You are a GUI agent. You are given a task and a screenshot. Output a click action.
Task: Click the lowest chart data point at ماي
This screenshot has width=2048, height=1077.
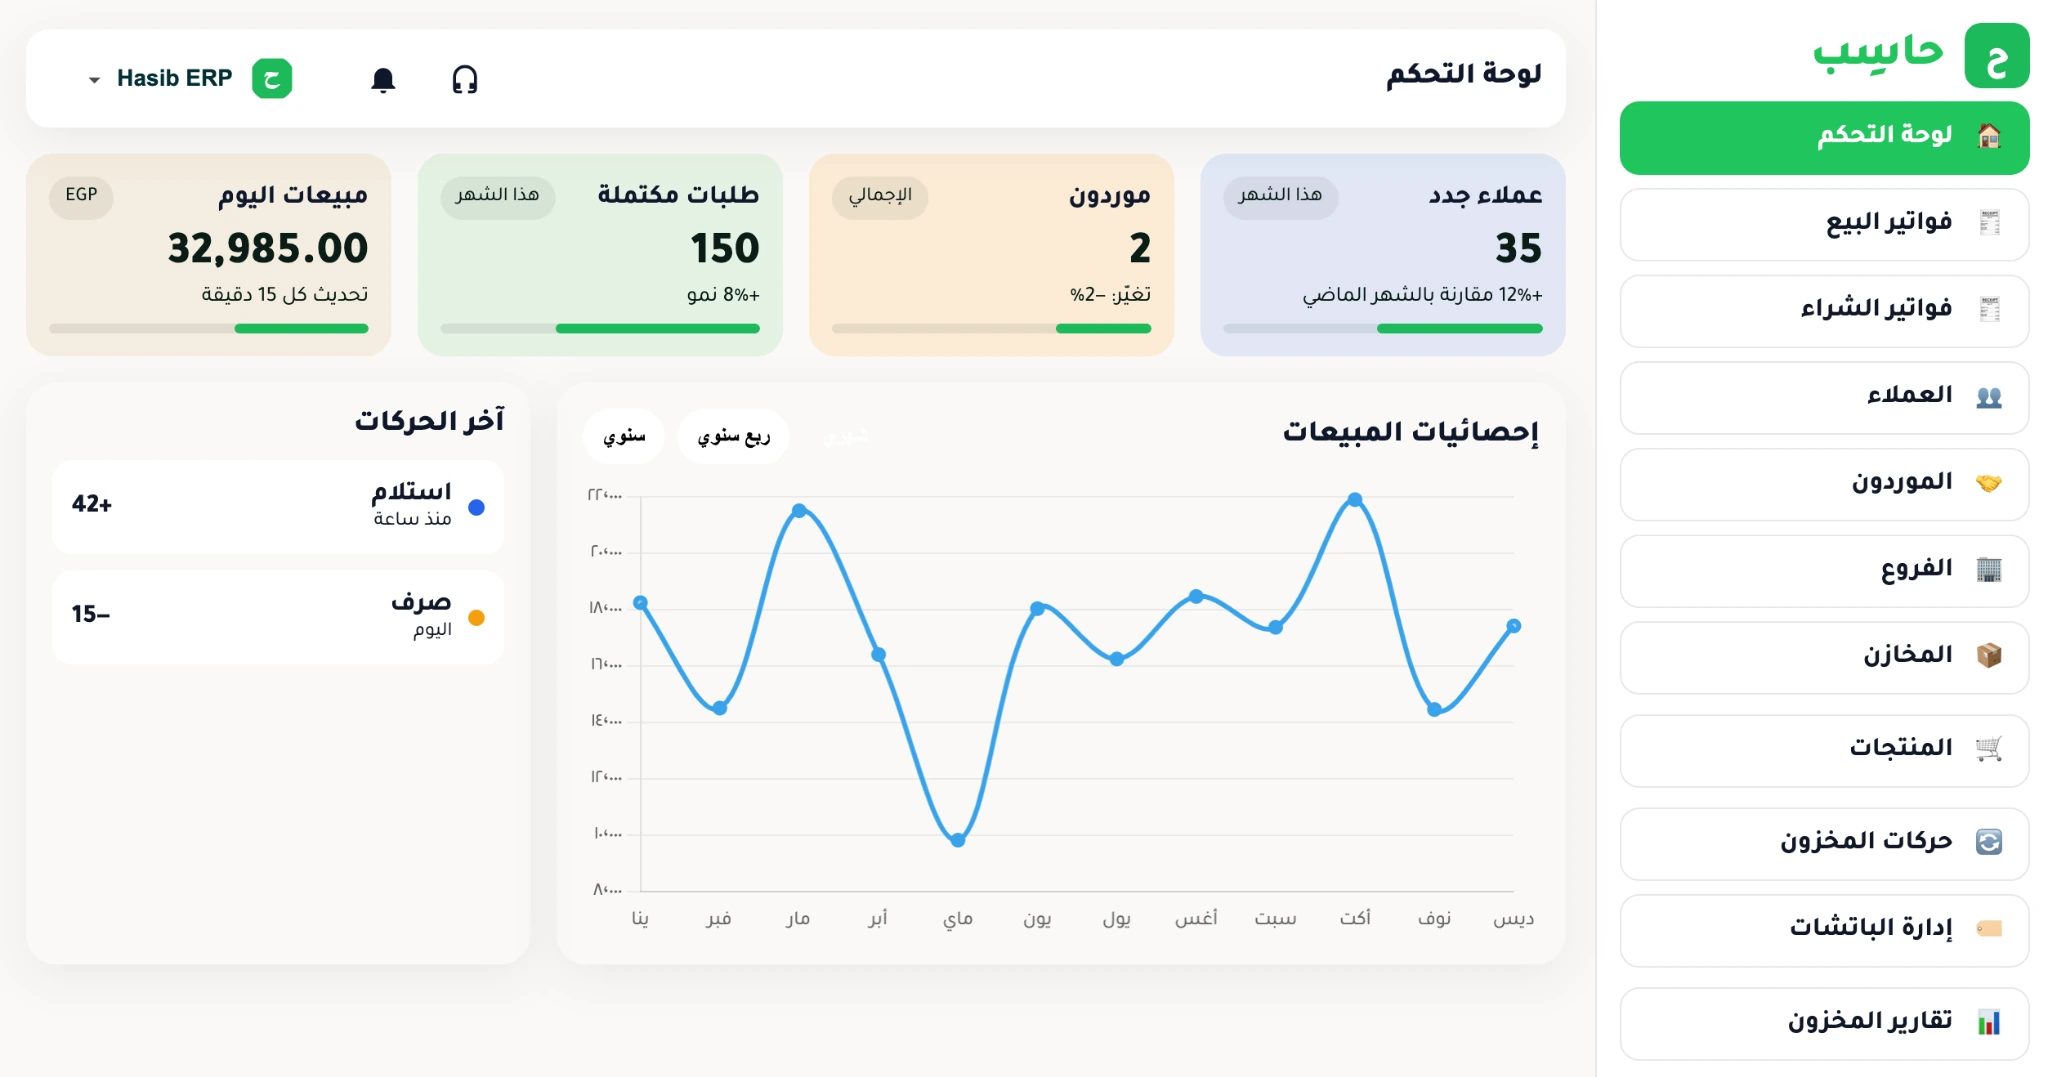(x=958, y=840)
